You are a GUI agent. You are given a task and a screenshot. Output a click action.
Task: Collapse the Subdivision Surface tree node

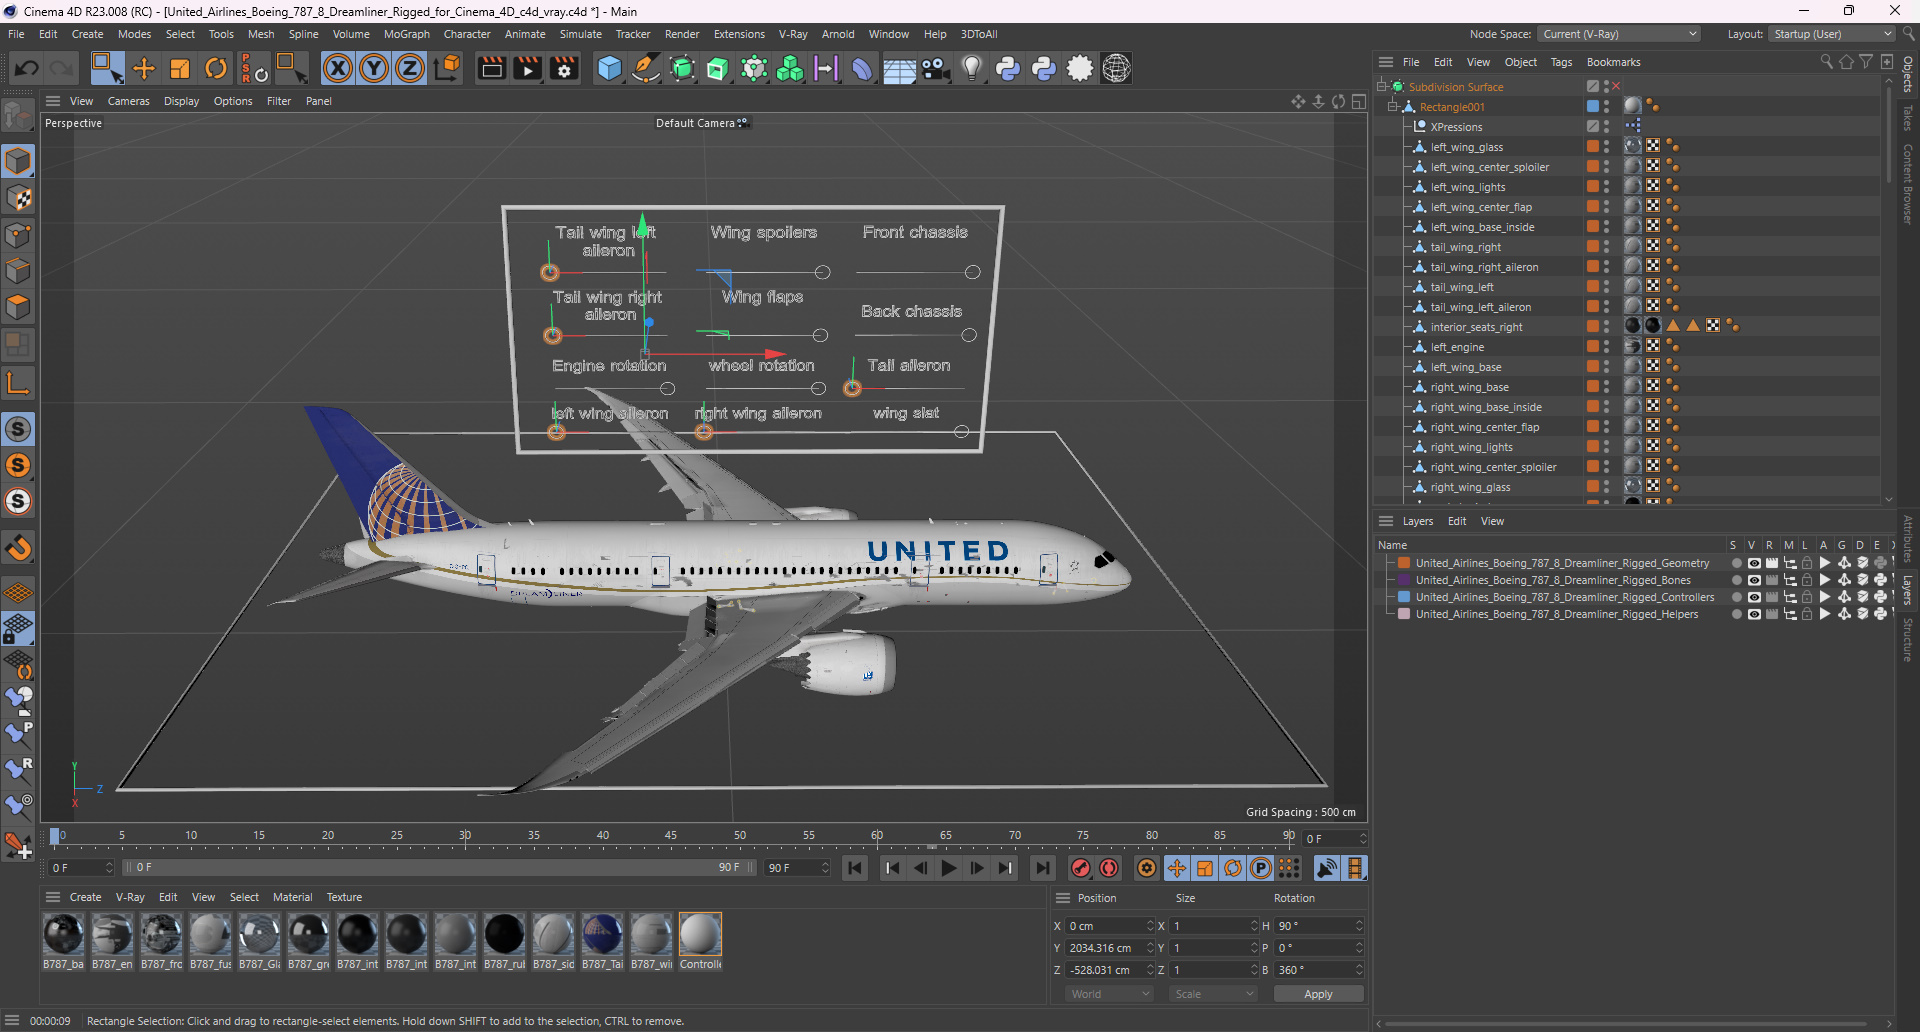tap(1382, 86)
